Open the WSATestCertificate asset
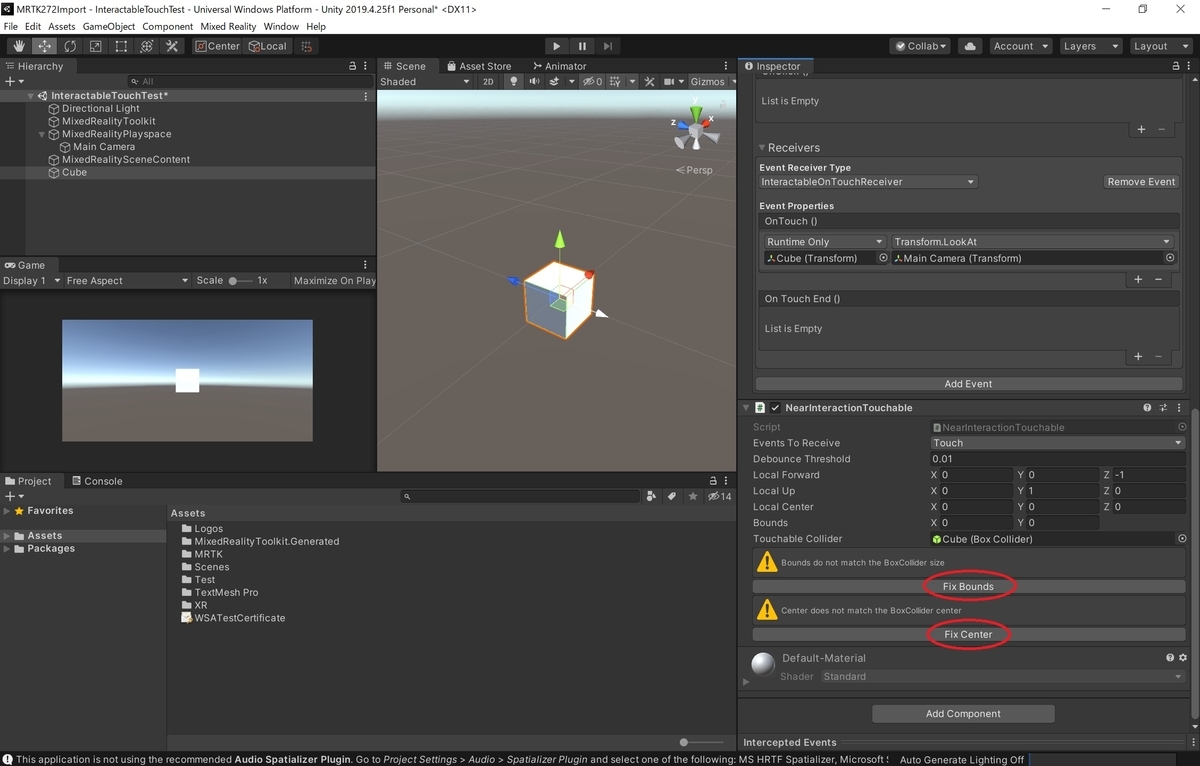Image resolution: width=1200 pixels, height=766 pixels. (239, 618)
